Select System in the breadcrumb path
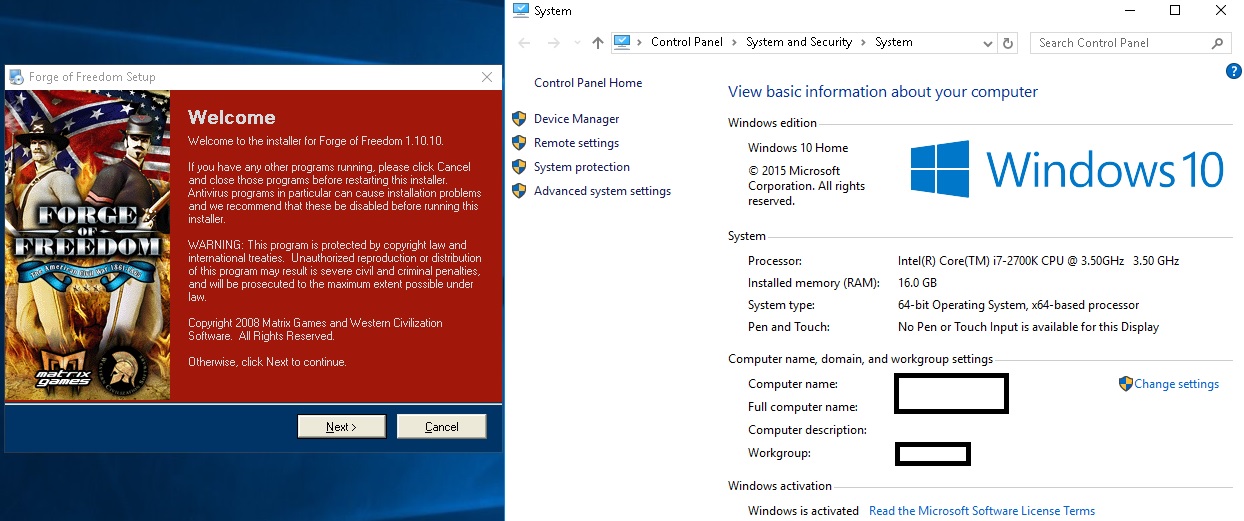Image resolution: width=1244 pixels, height=521 pixels. 894,42
